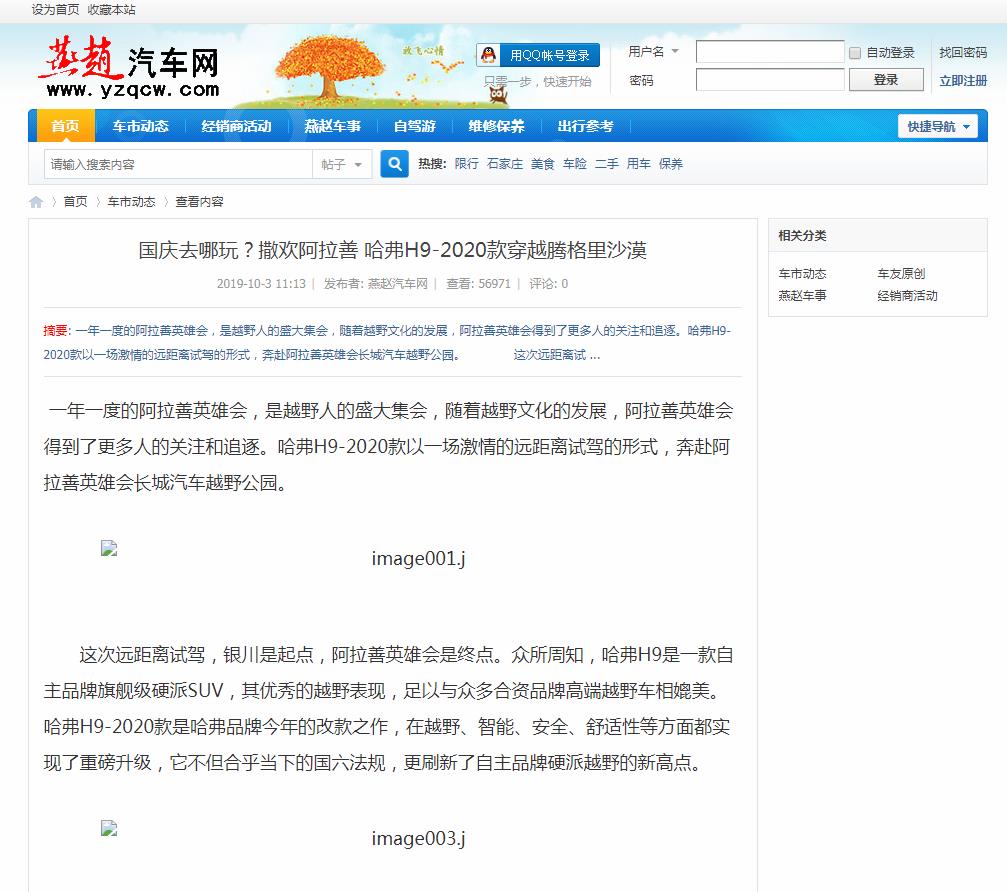Click article title 国庆去哪玩
Screen dimensions: 1007x892
point(392,250)
